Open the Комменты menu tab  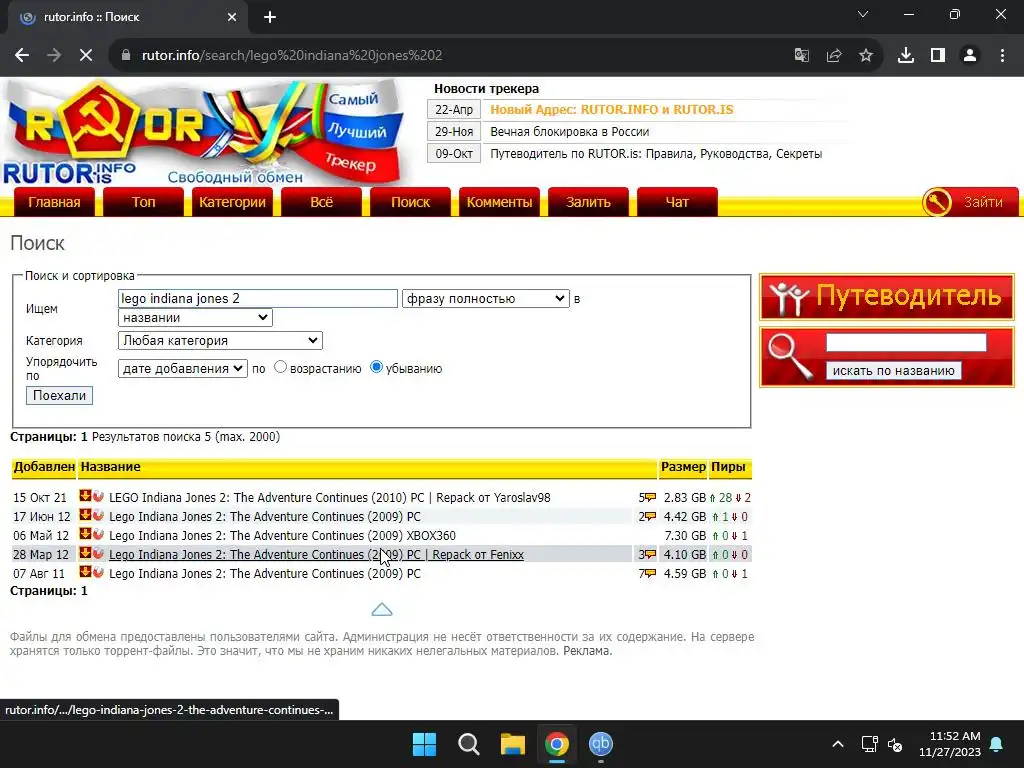[x=500, y=202]
